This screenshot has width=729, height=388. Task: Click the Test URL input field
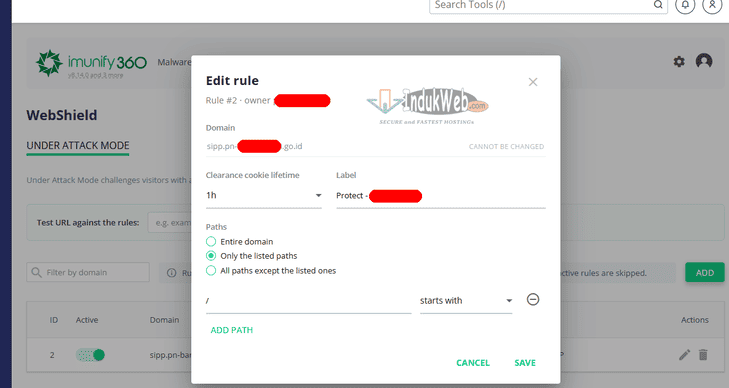tap(170, 223)
